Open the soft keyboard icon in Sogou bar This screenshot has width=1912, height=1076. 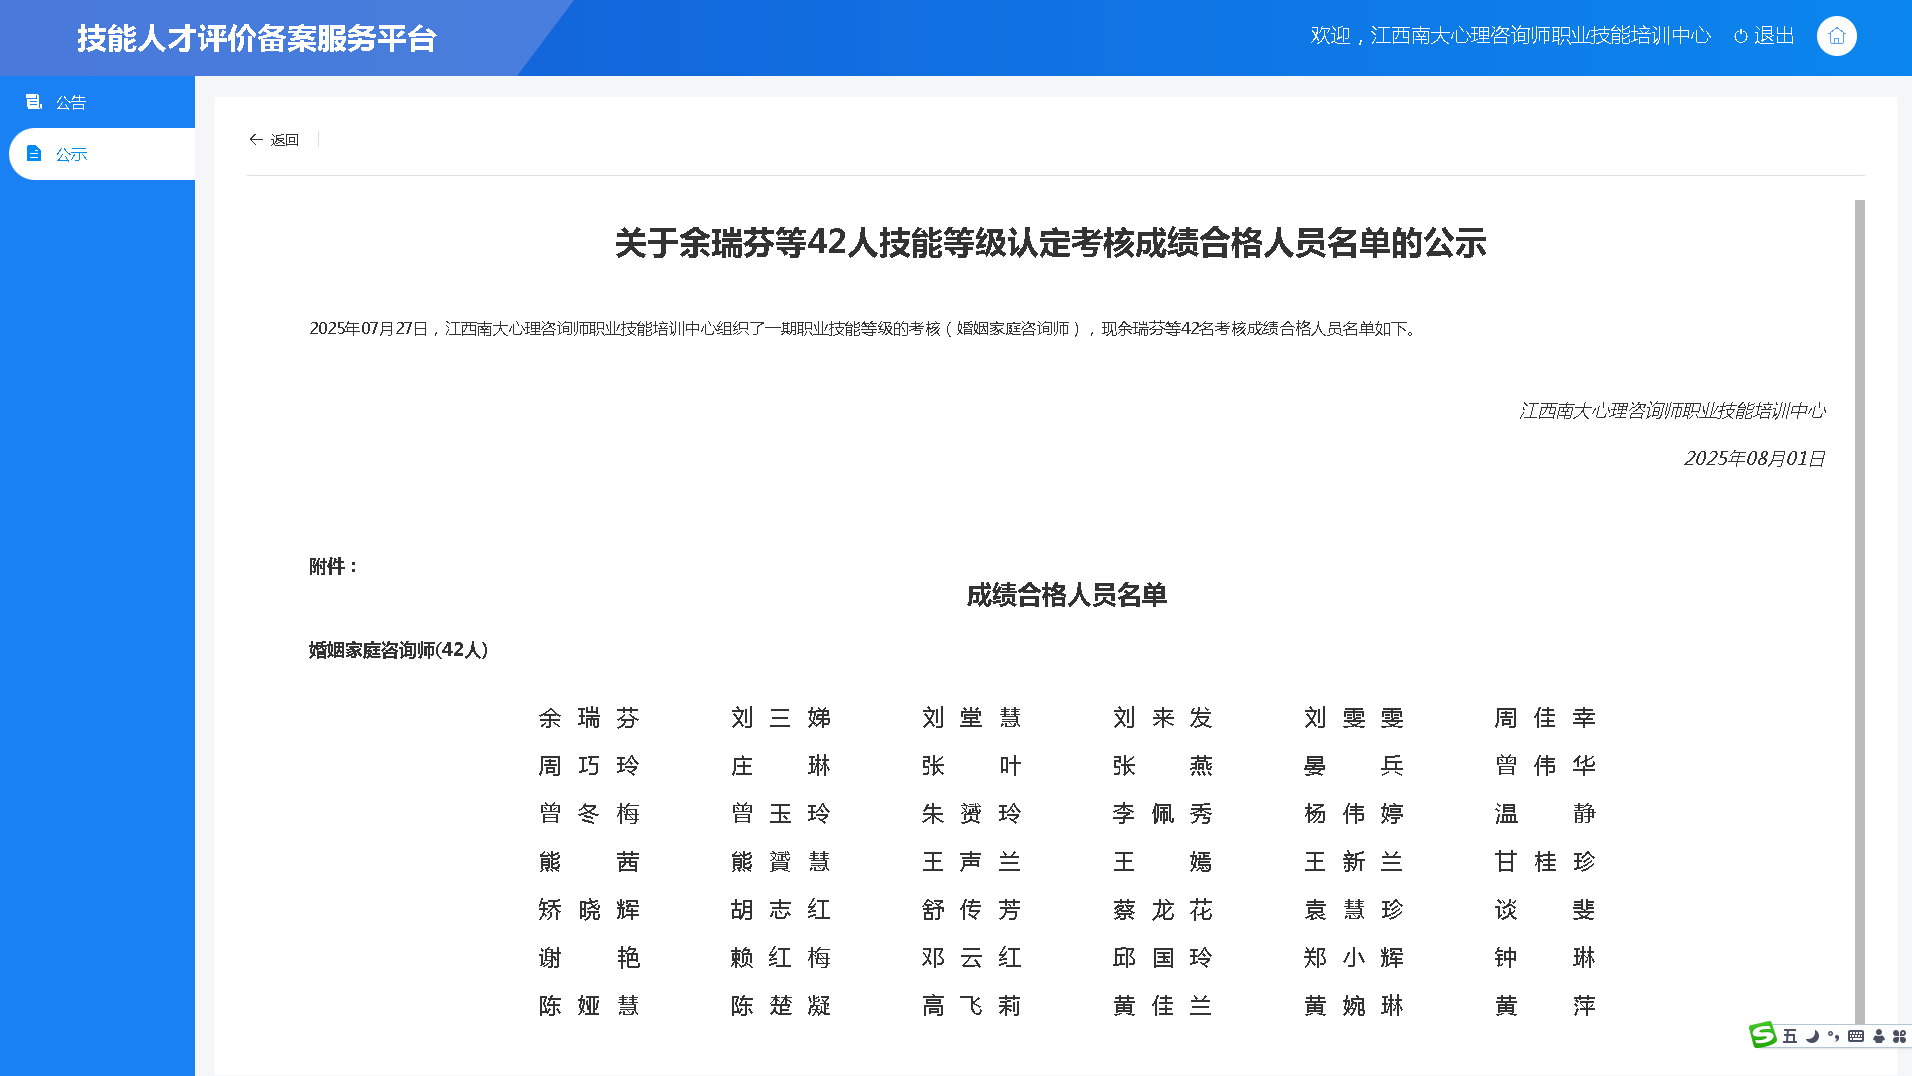point(1856,1037)
